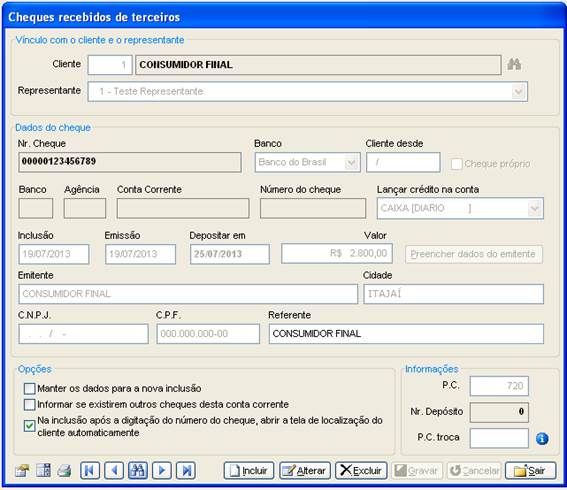Click the Número do cheque field
Screen dimensions: 567x490
click(x=313, y=208)
